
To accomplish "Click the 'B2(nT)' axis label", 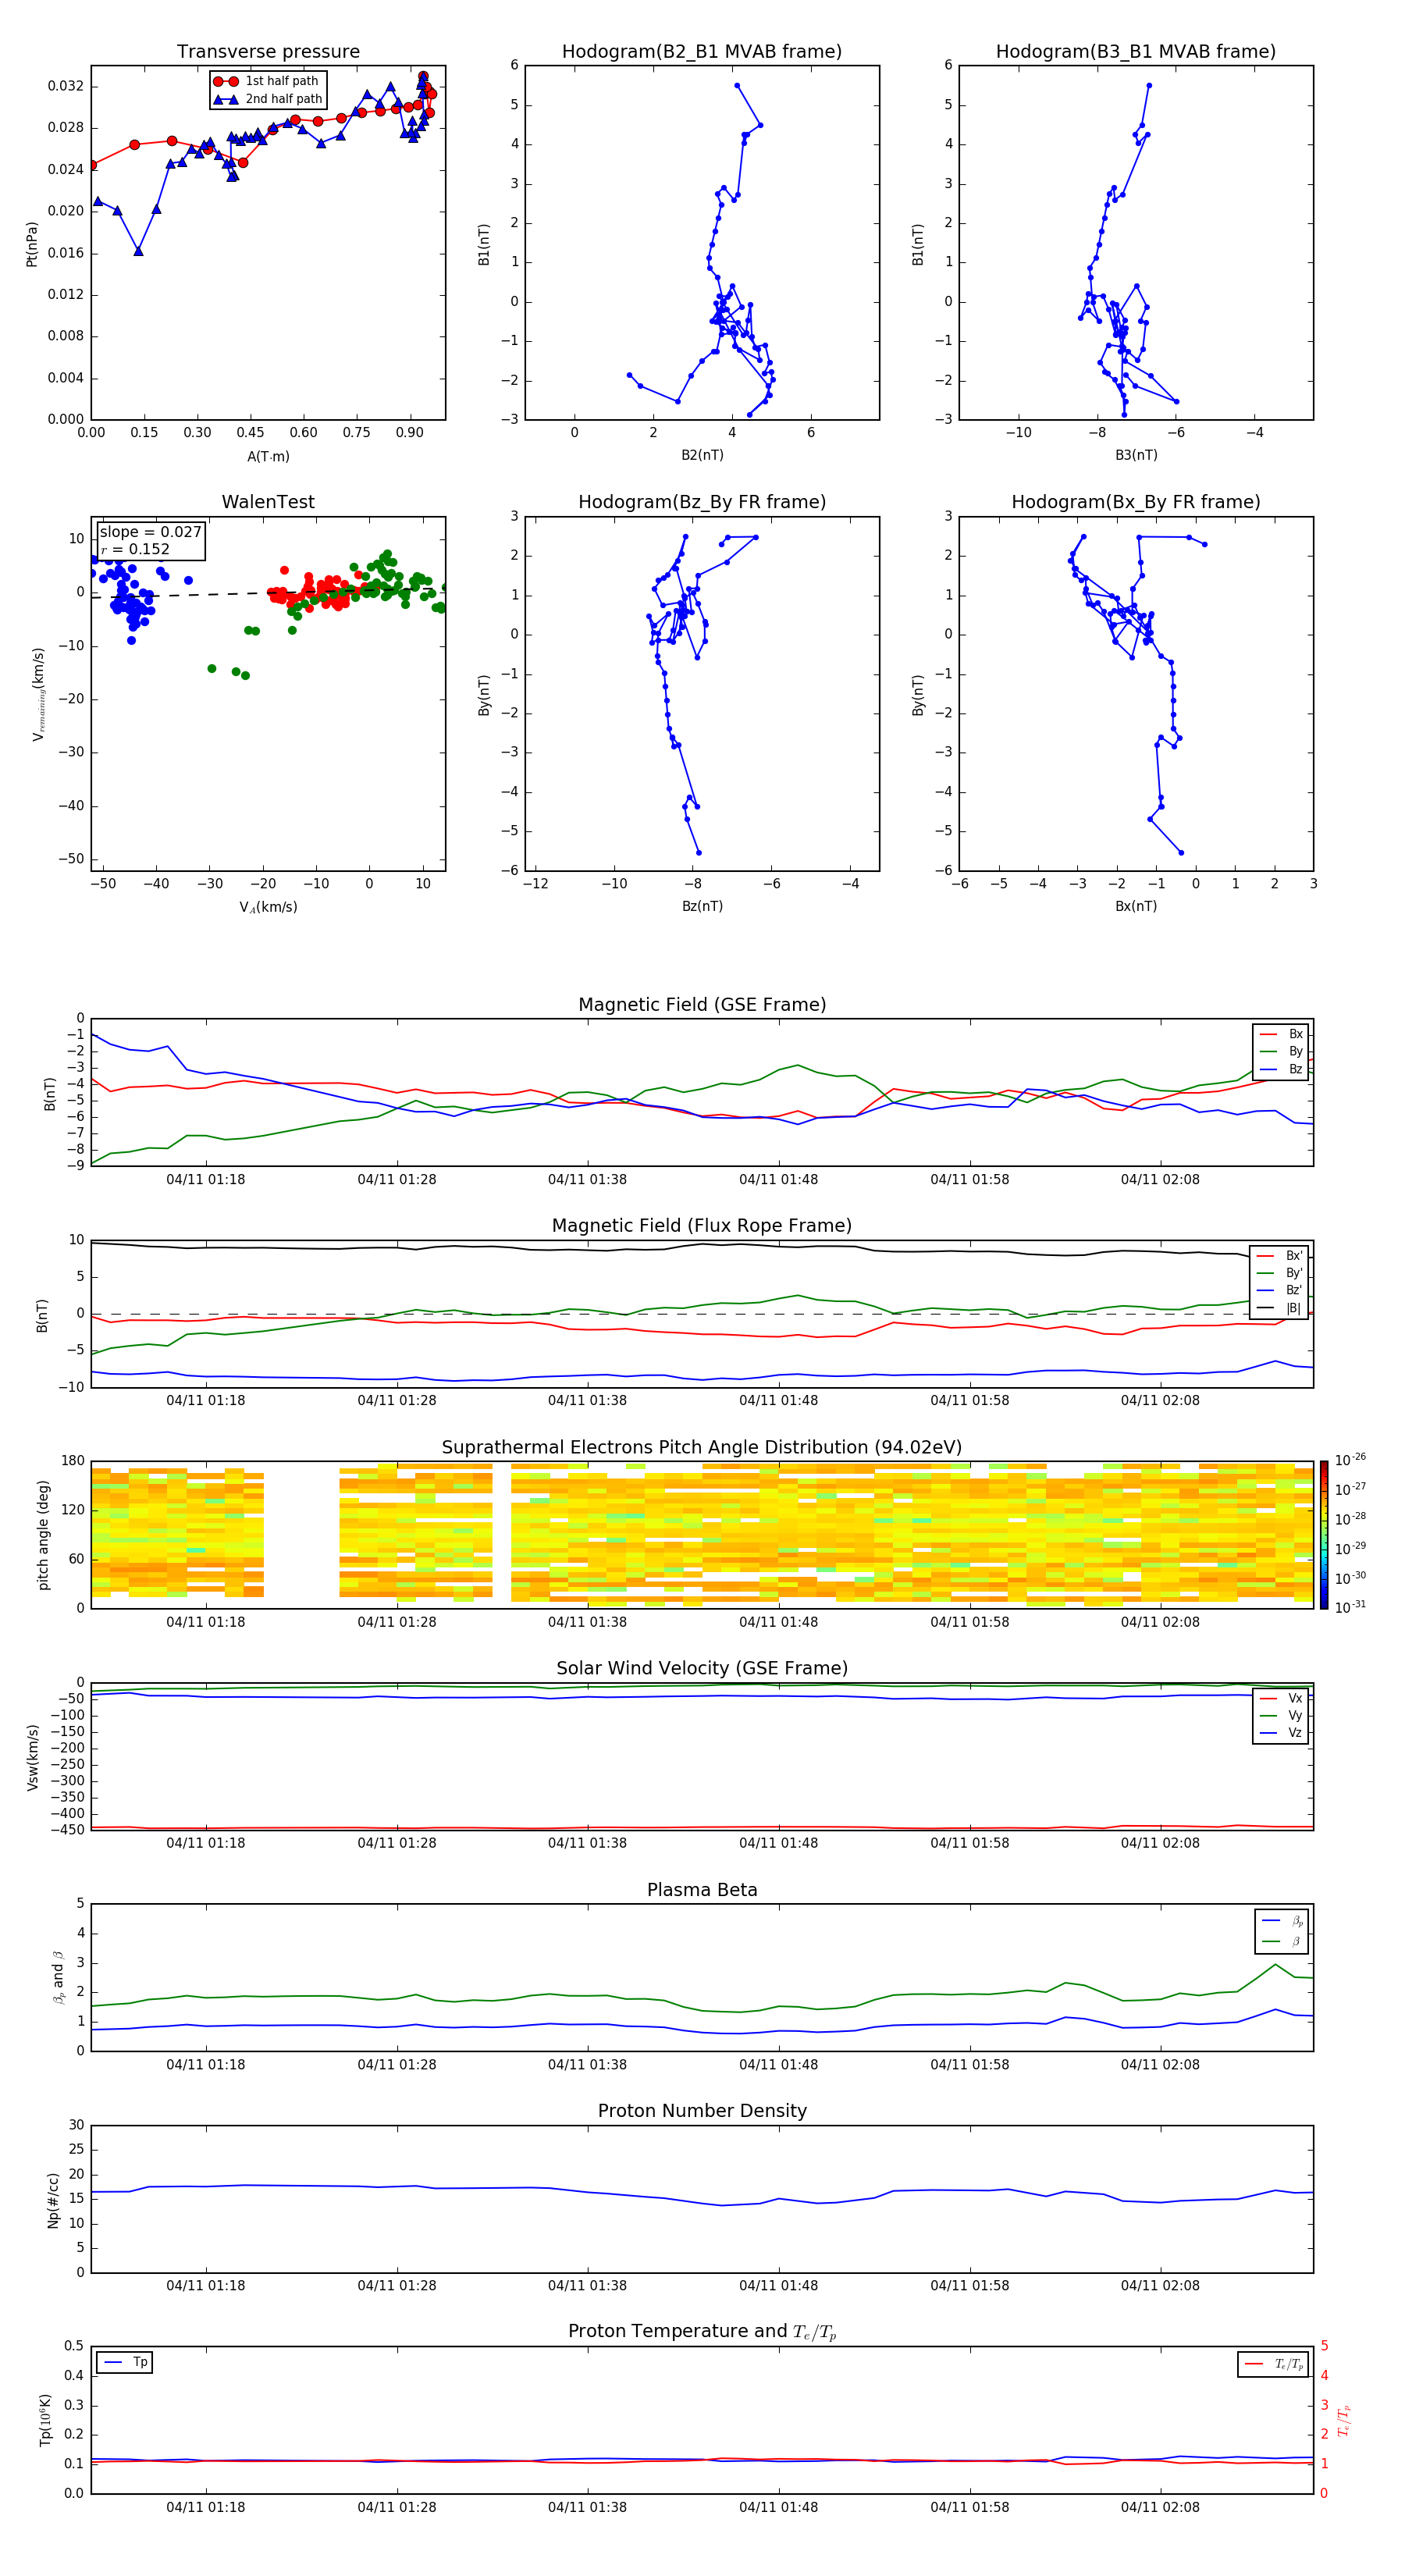I will pos(702,455).
